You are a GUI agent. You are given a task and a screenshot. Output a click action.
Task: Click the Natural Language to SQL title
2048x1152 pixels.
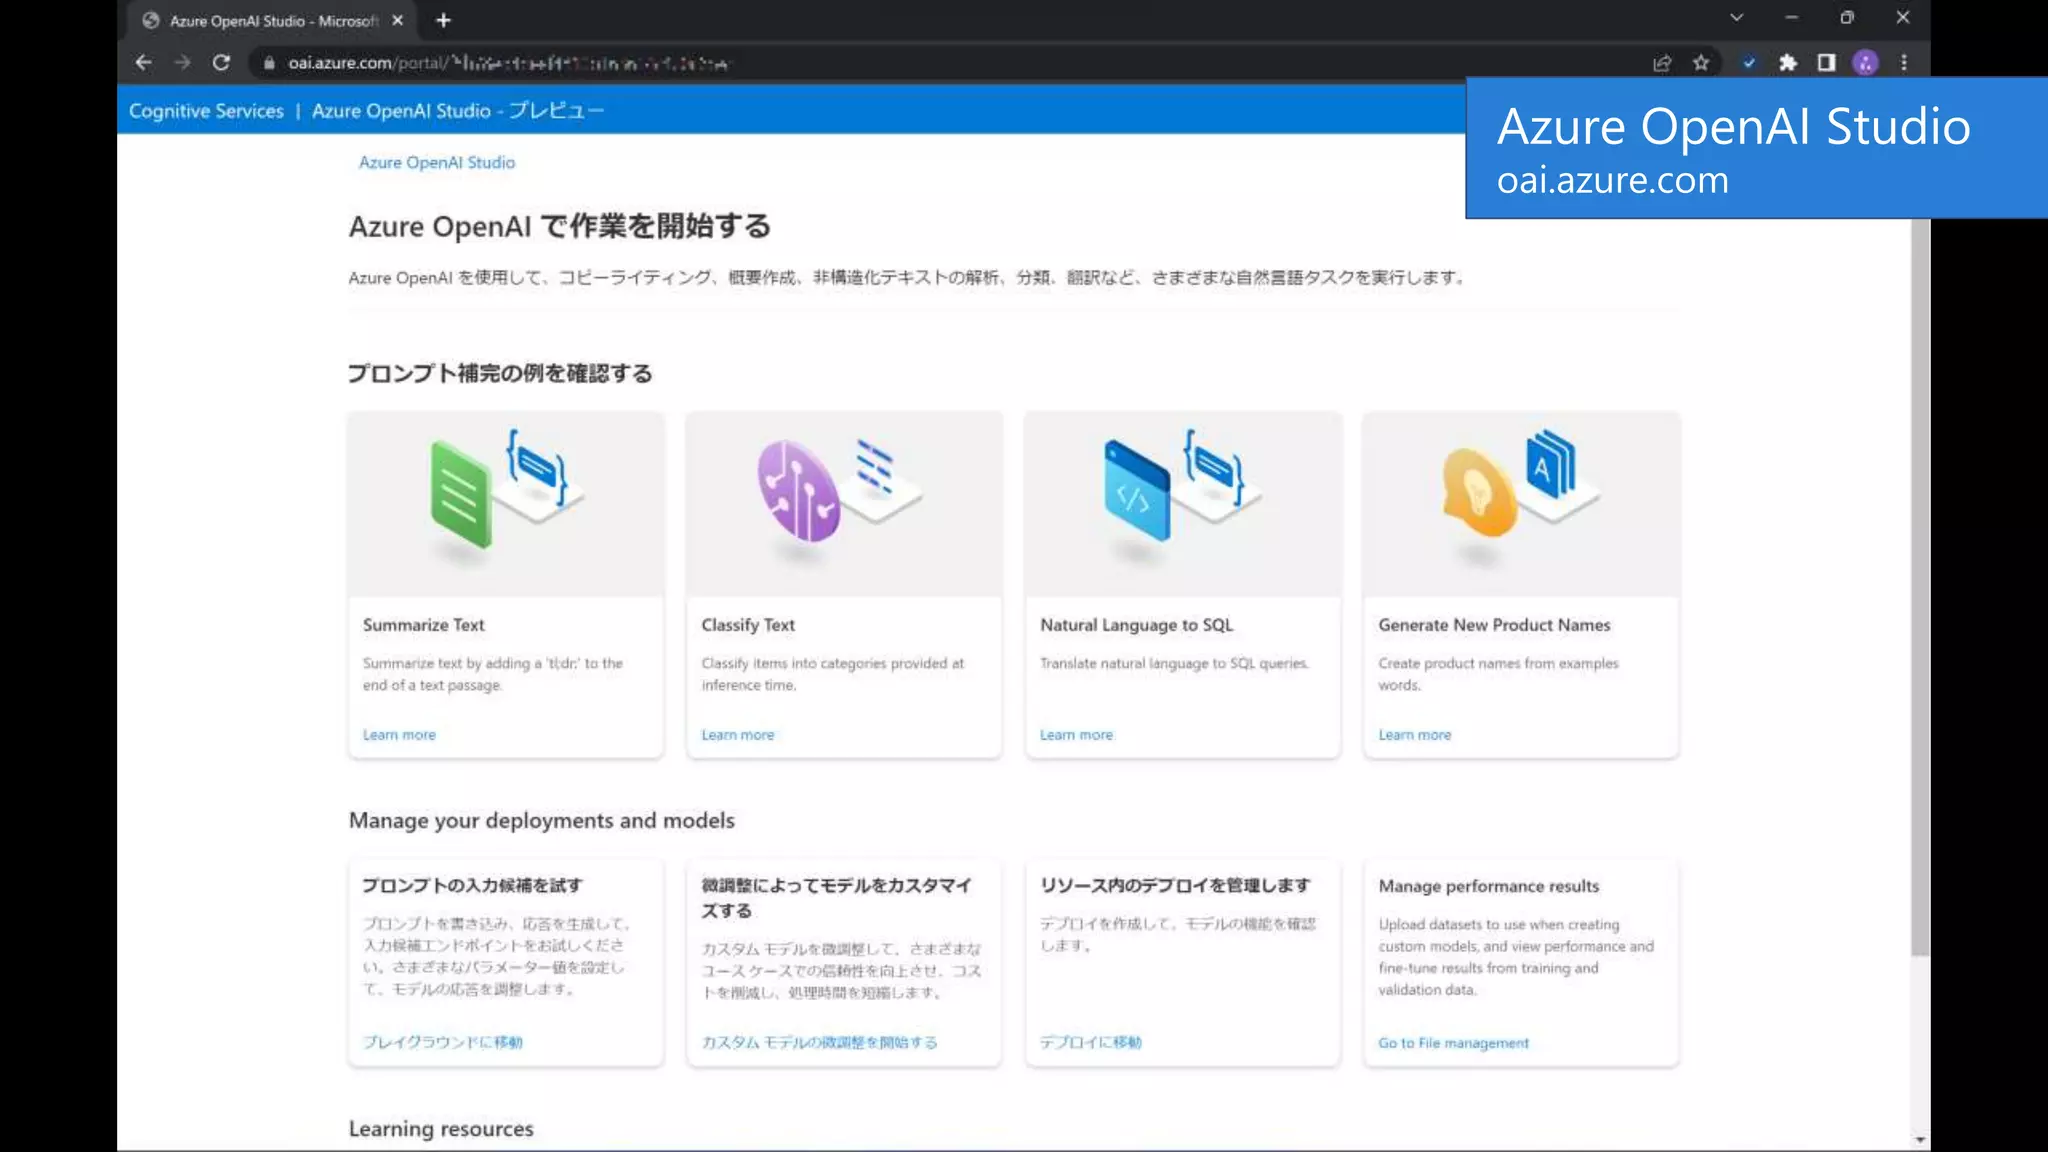[x=1137, y=625]
